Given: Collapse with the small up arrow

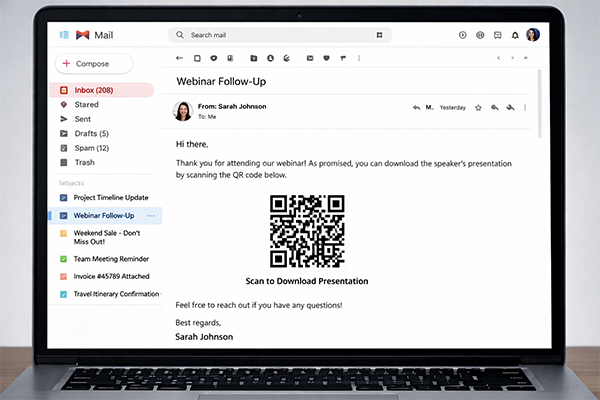Looking at the screenshot, I should tap(526, 58).
